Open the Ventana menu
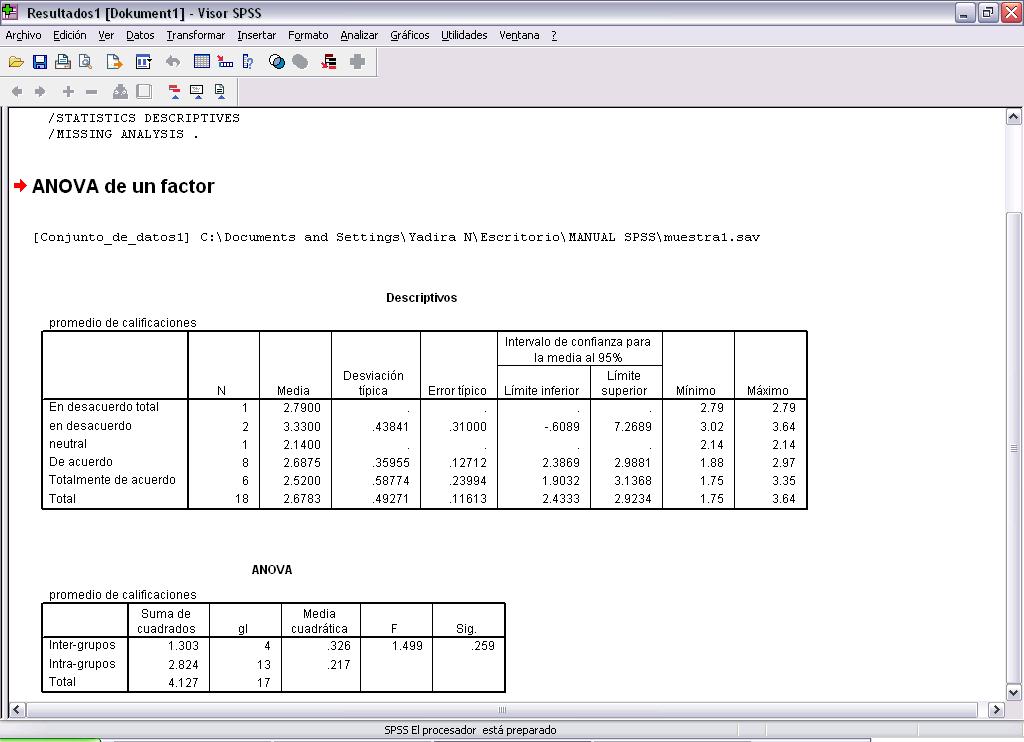Viewport: 1024px width, 742px height. tap(519, 35)
